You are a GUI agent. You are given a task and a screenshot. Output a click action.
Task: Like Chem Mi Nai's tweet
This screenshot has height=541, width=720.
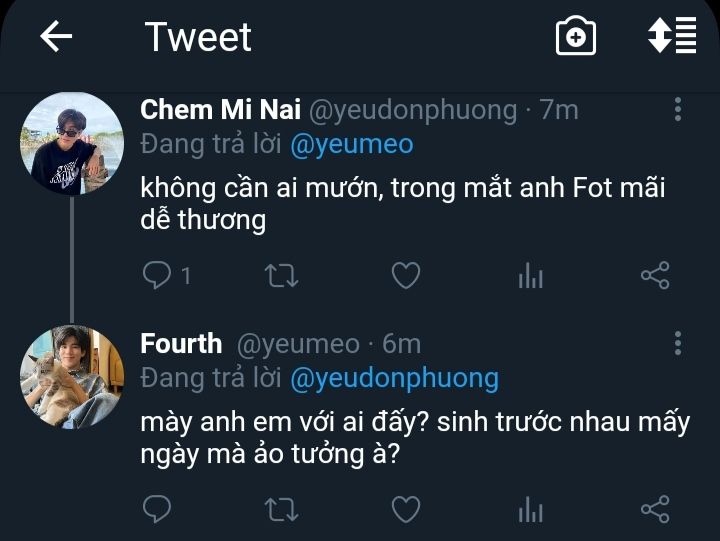coord(405,275)
